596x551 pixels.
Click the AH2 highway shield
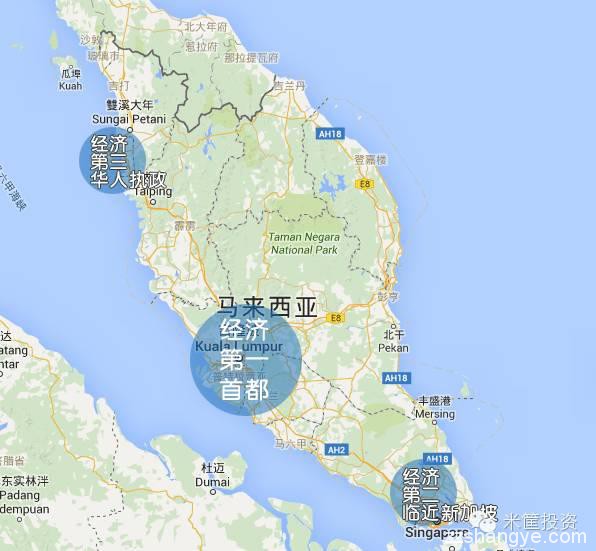pos(336,450)
